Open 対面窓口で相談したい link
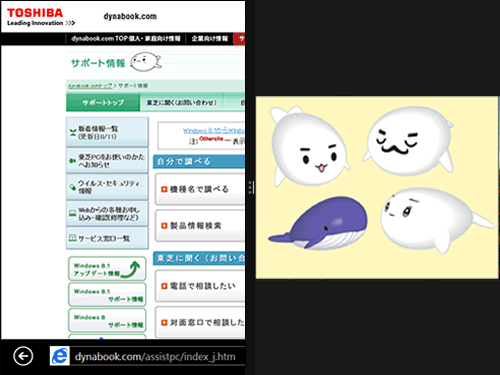 207,322
